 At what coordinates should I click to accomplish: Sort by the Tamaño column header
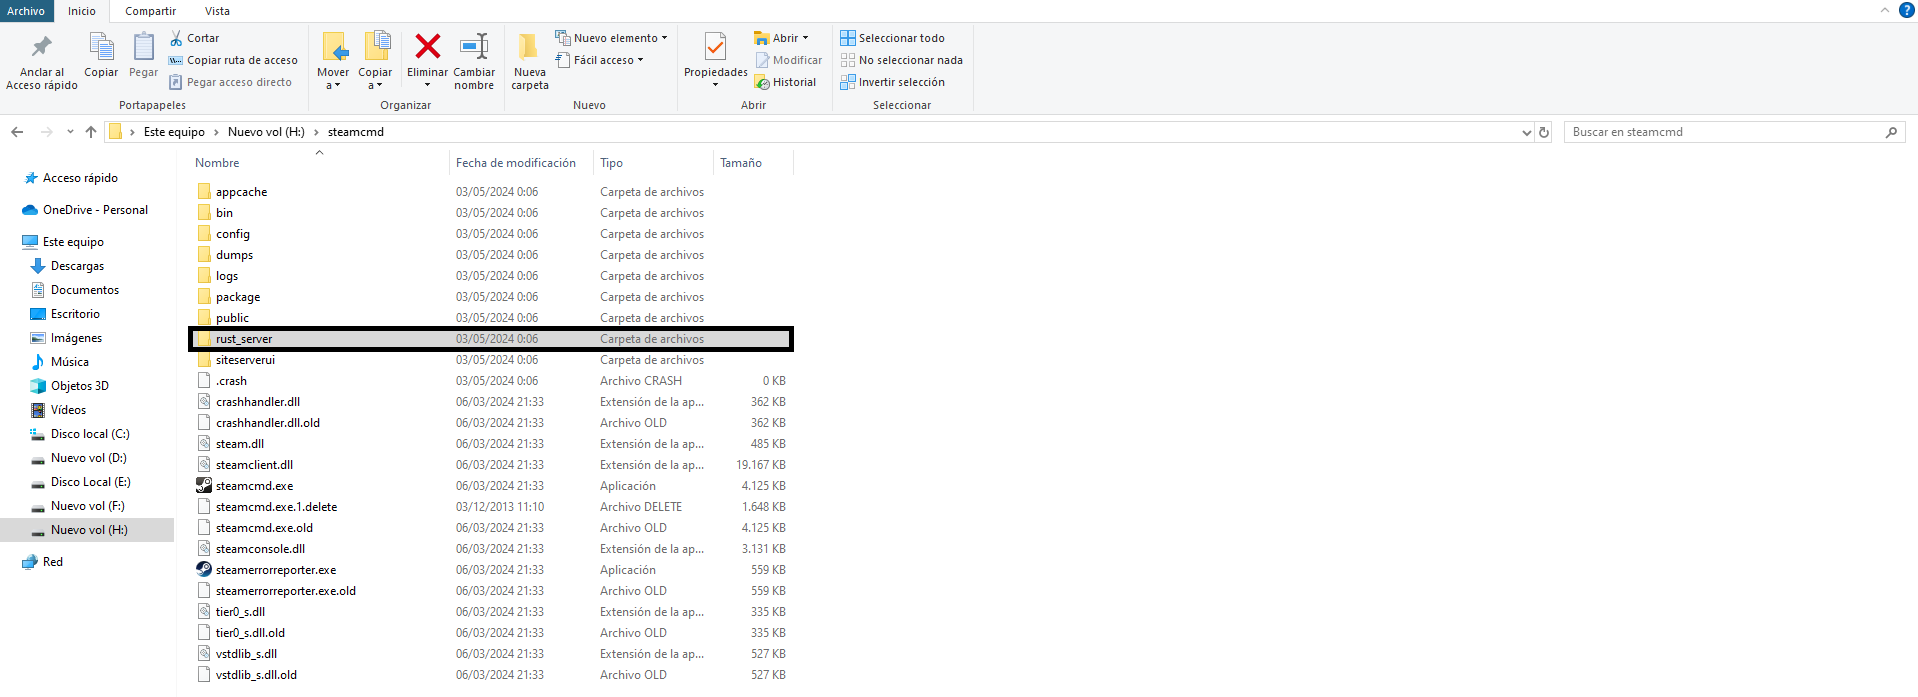[x=741, y=163]
